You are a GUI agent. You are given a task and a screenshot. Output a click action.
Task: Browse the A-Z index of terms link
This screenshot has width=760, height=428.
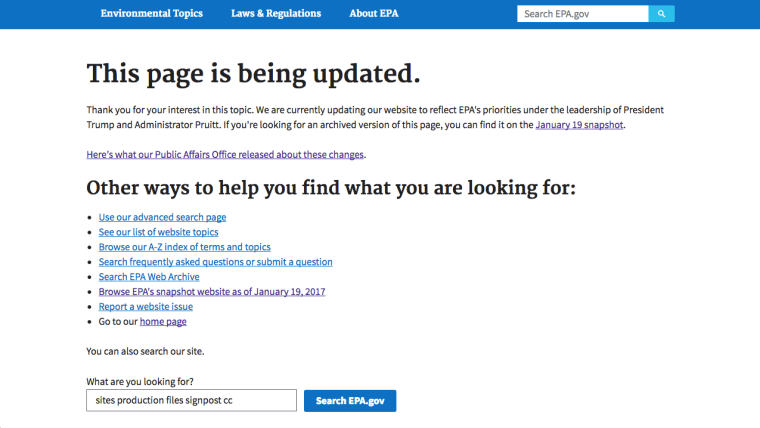click(x=185, y=247)
